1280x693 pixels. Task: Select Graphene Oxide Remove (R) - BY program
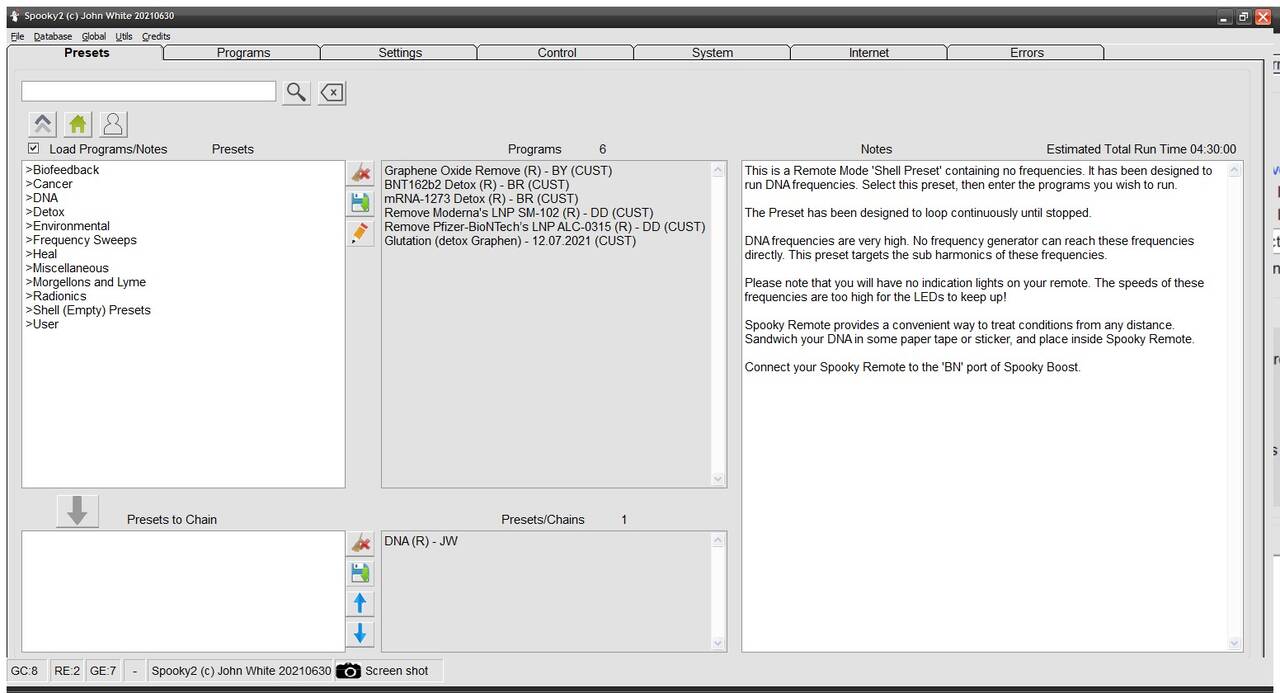498,171
